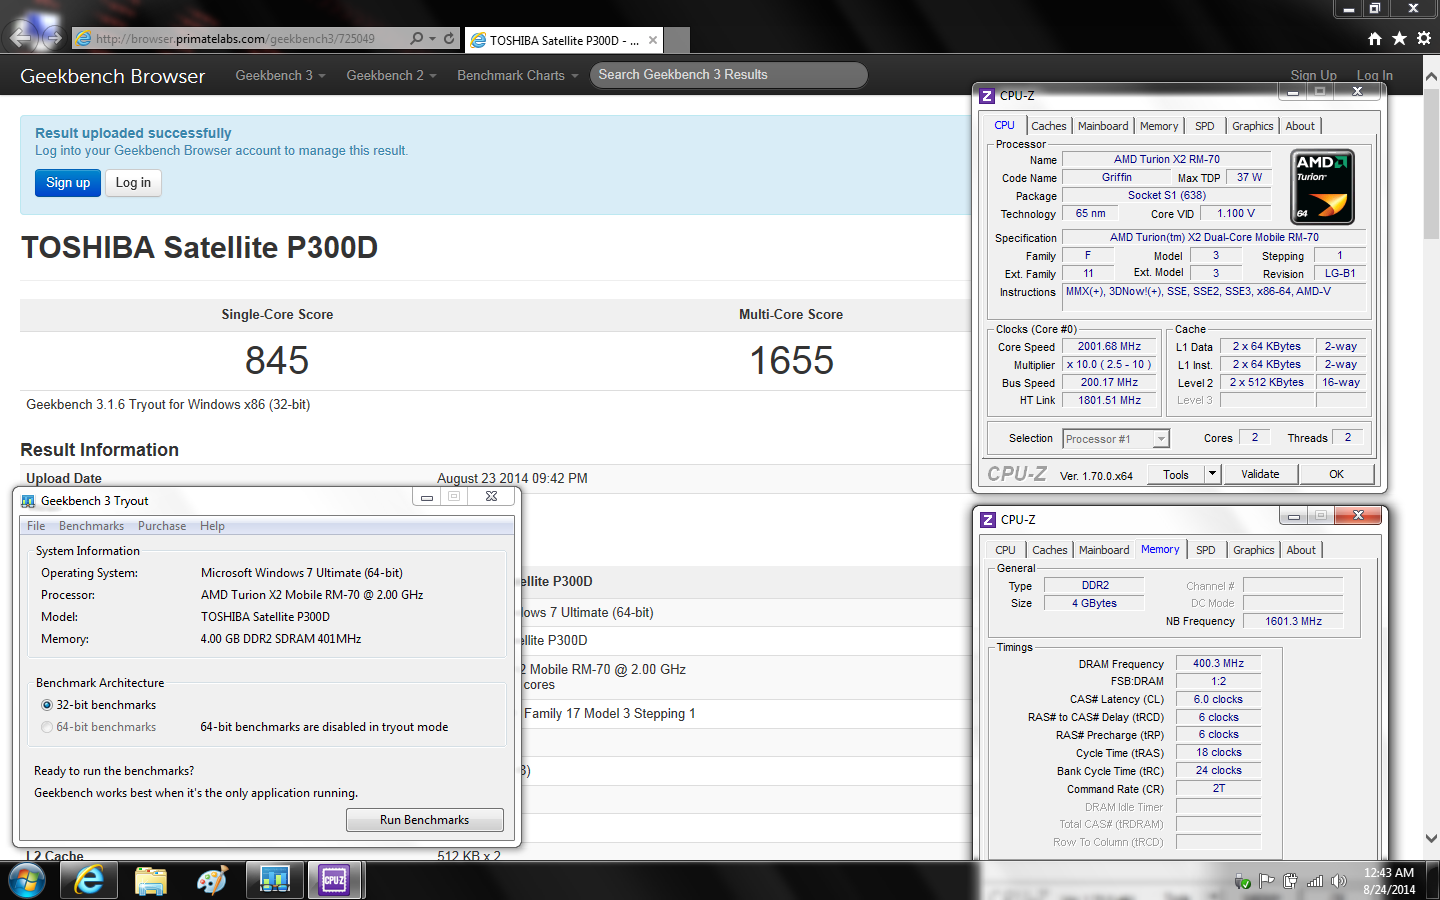
Task: Open the Purchase menu in Geekbench
Action: click(162, 526)
